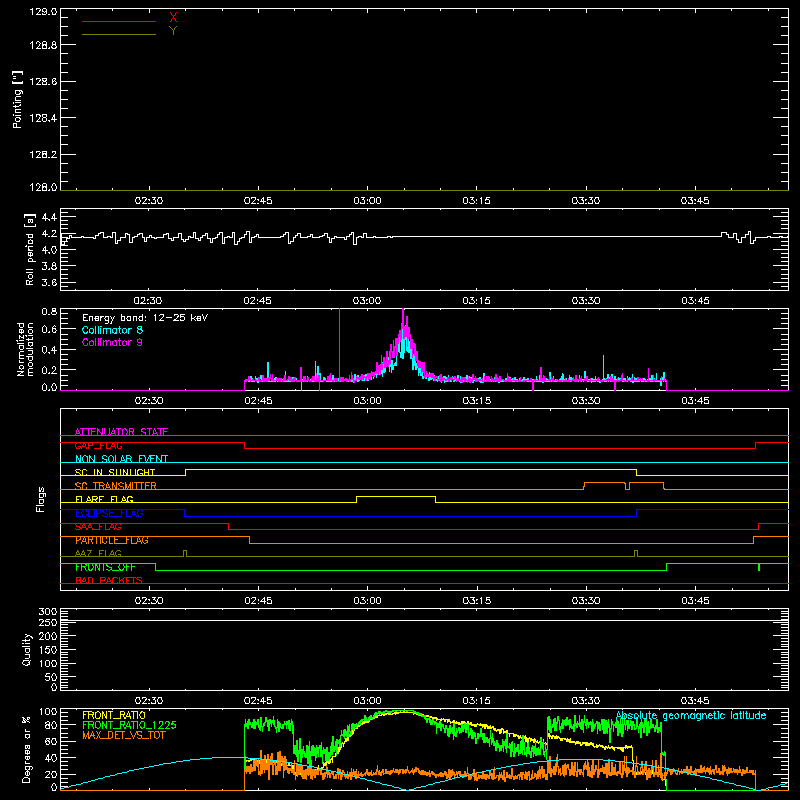This screenshot has height=800, width=800.
Task: Click the 80 tick on the bottom panel axis
Action: point(52,725)
